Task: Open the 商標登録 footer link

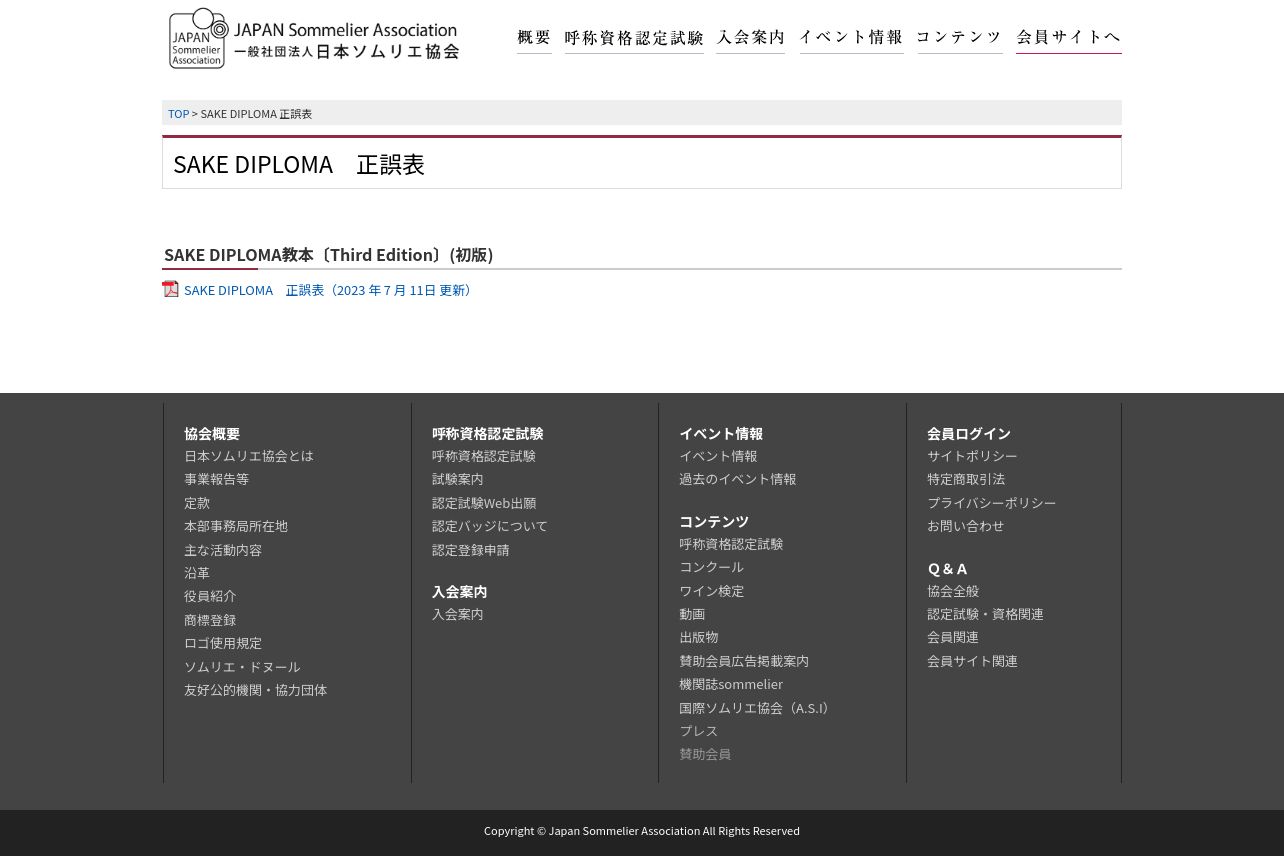Action: [210, 620]
